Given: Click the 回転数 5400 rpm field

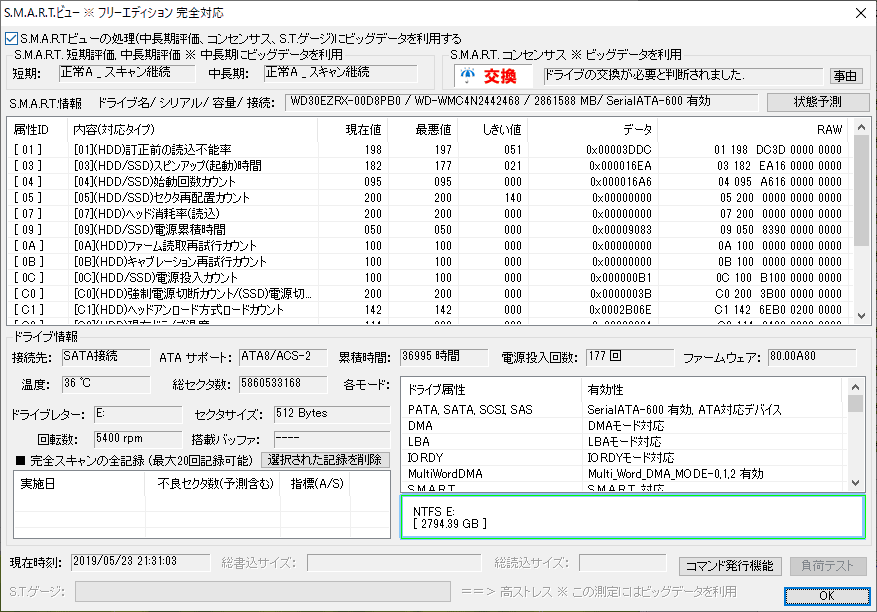Looking at the screenshot, I should [138, 439].
